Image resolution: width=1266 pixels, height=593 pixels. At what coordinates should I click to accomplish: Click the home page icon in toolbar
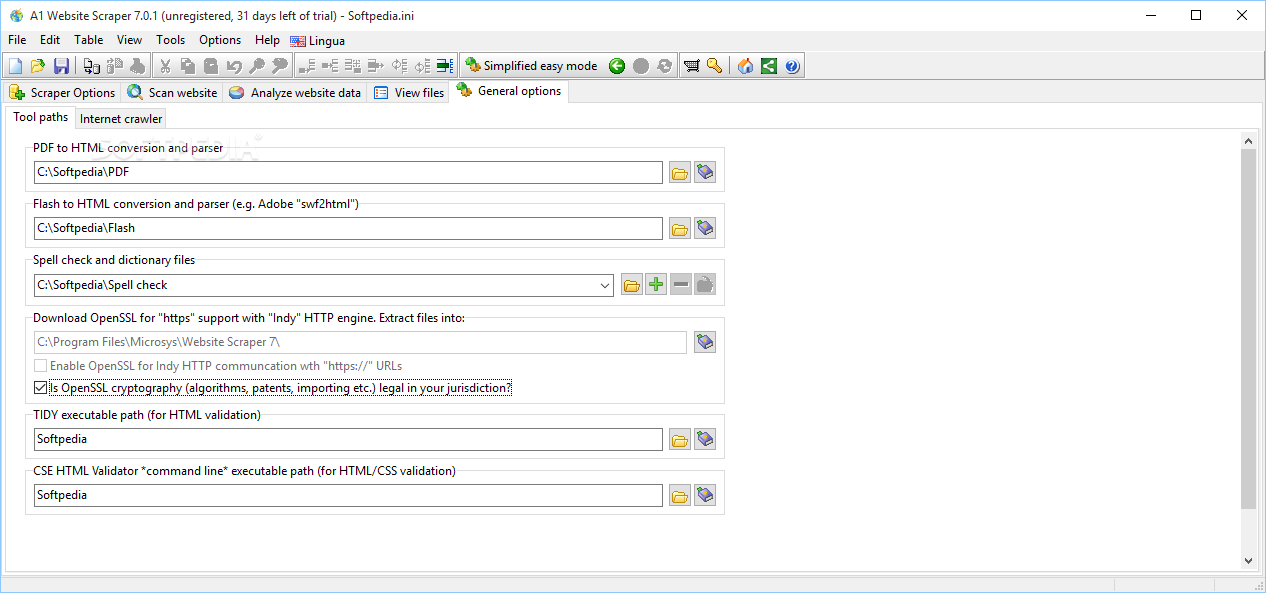tap(745, 66)
